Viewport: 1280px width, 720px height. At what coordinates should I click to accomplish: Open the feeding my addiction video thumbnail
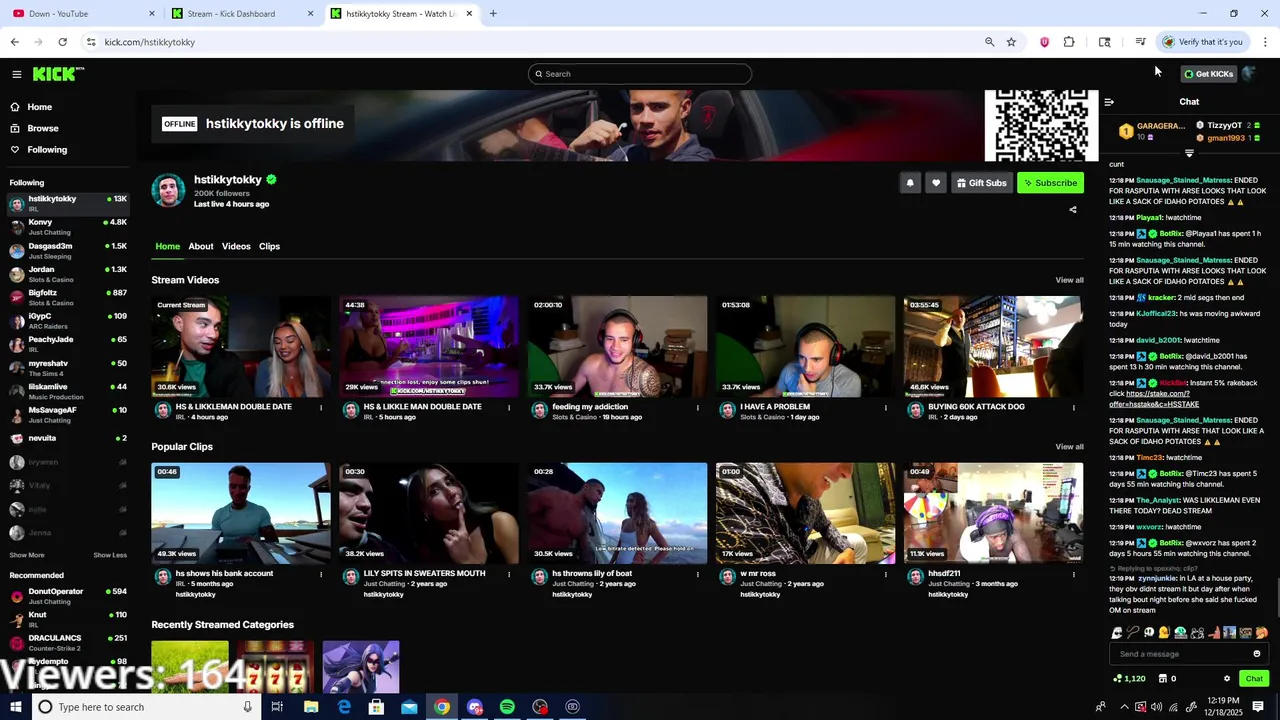[617, 346]
